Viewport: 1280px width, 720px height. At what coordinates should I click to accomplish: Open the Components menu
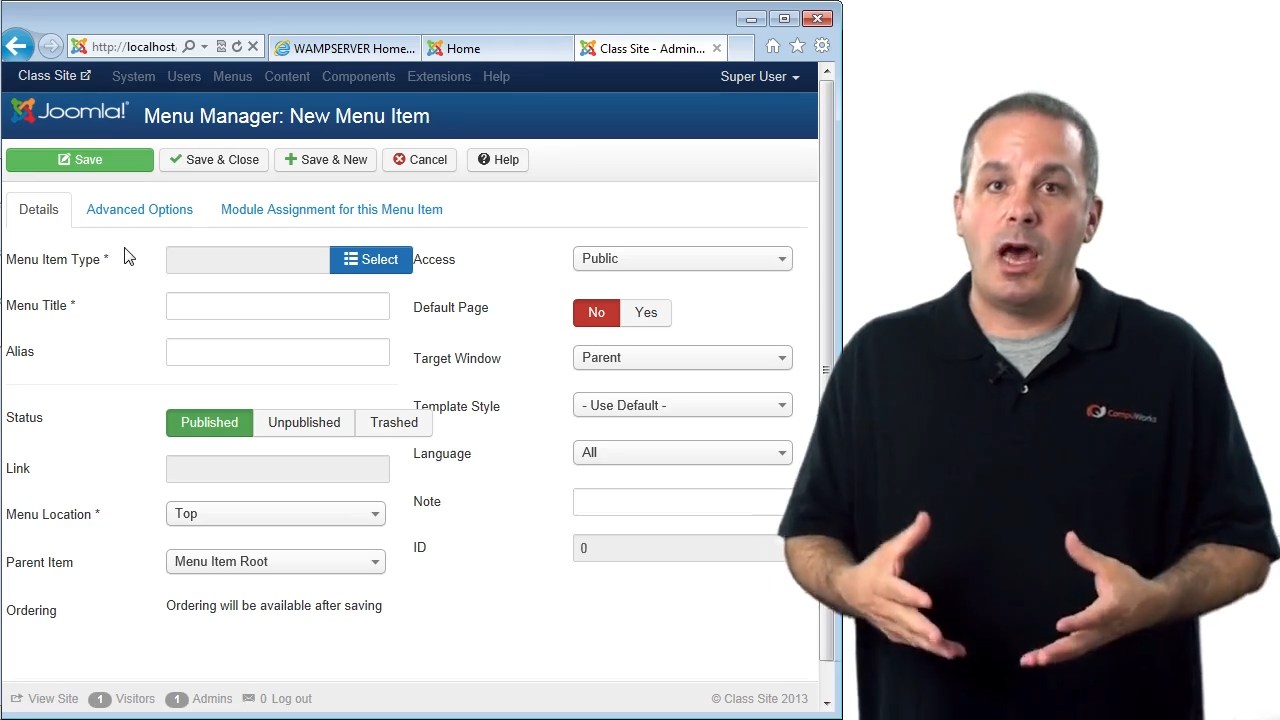click(x=358, y=76)
